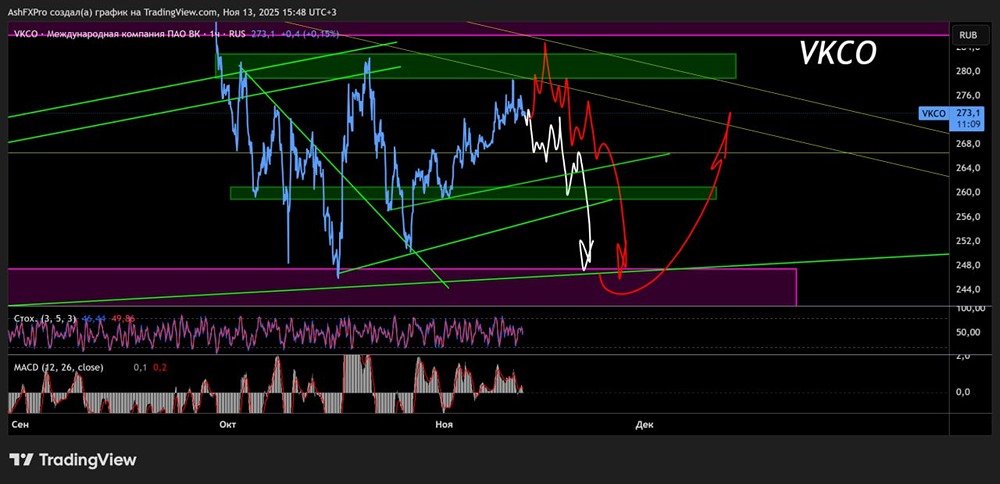Click the MACD (12, 26, close) legend

pos(59,367)
